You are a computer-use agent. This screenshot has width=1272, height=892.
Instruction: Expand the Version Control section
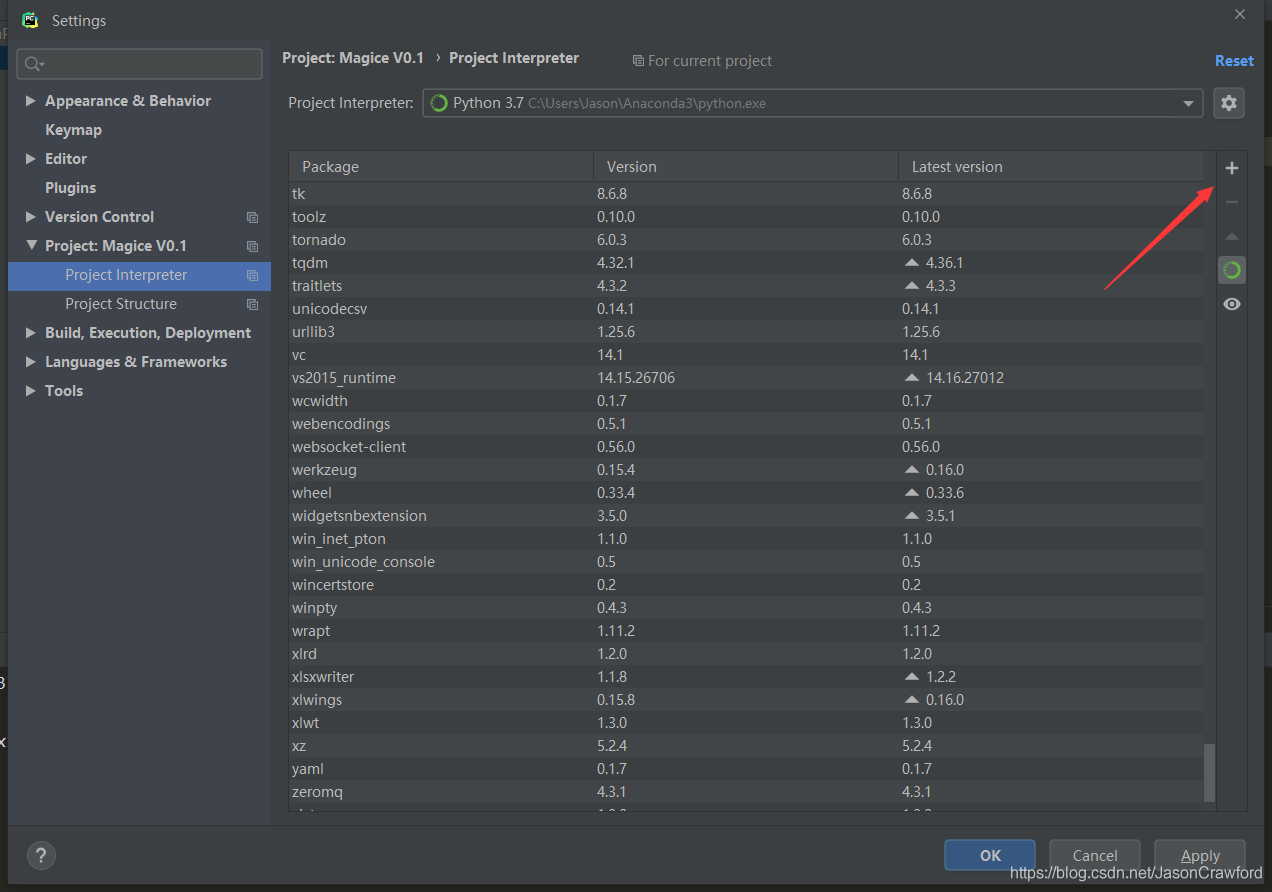click(30, 217)
